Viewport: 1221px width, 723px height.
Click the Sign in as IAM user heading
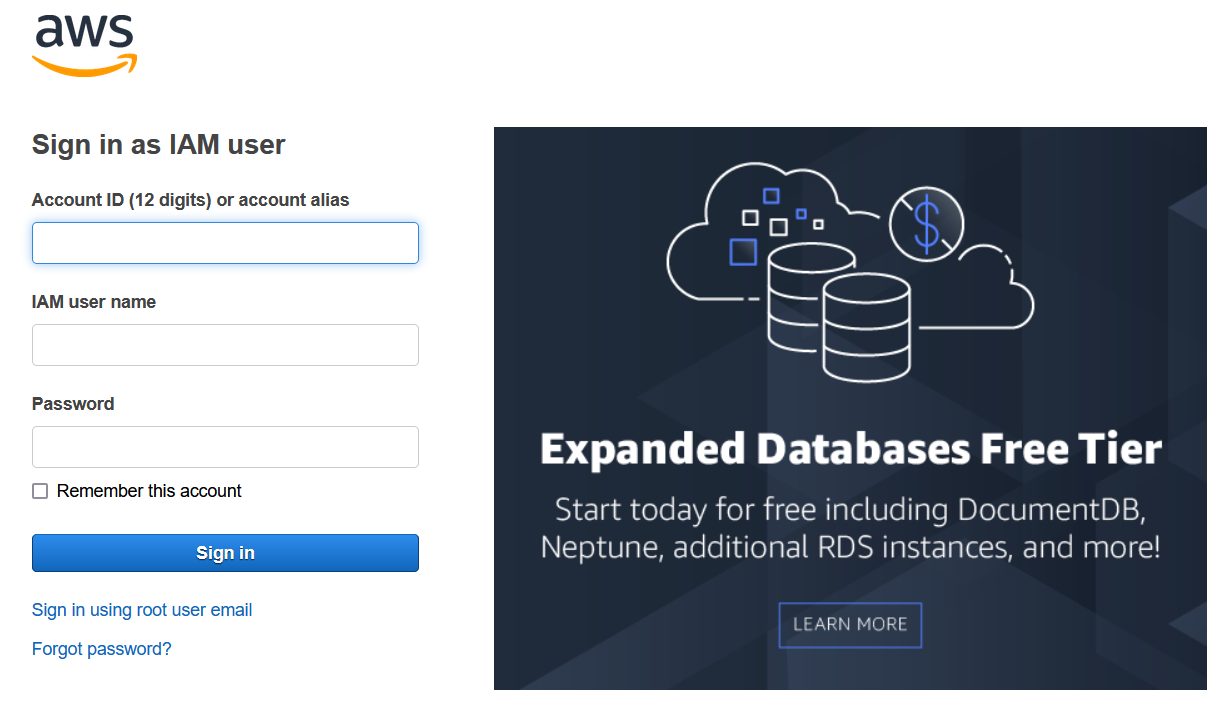(159, 145)
